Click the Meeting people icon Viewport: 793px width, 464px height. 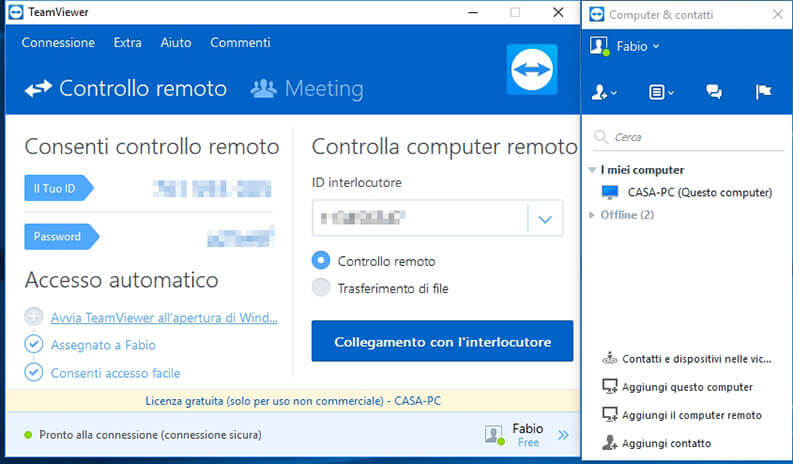(x=263, y=89)
